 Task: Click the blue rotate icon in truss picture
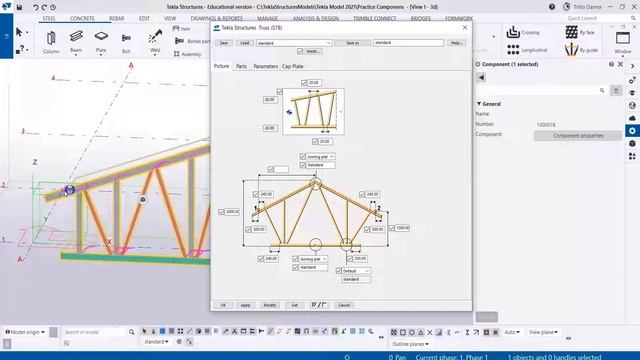coord(289,112)
